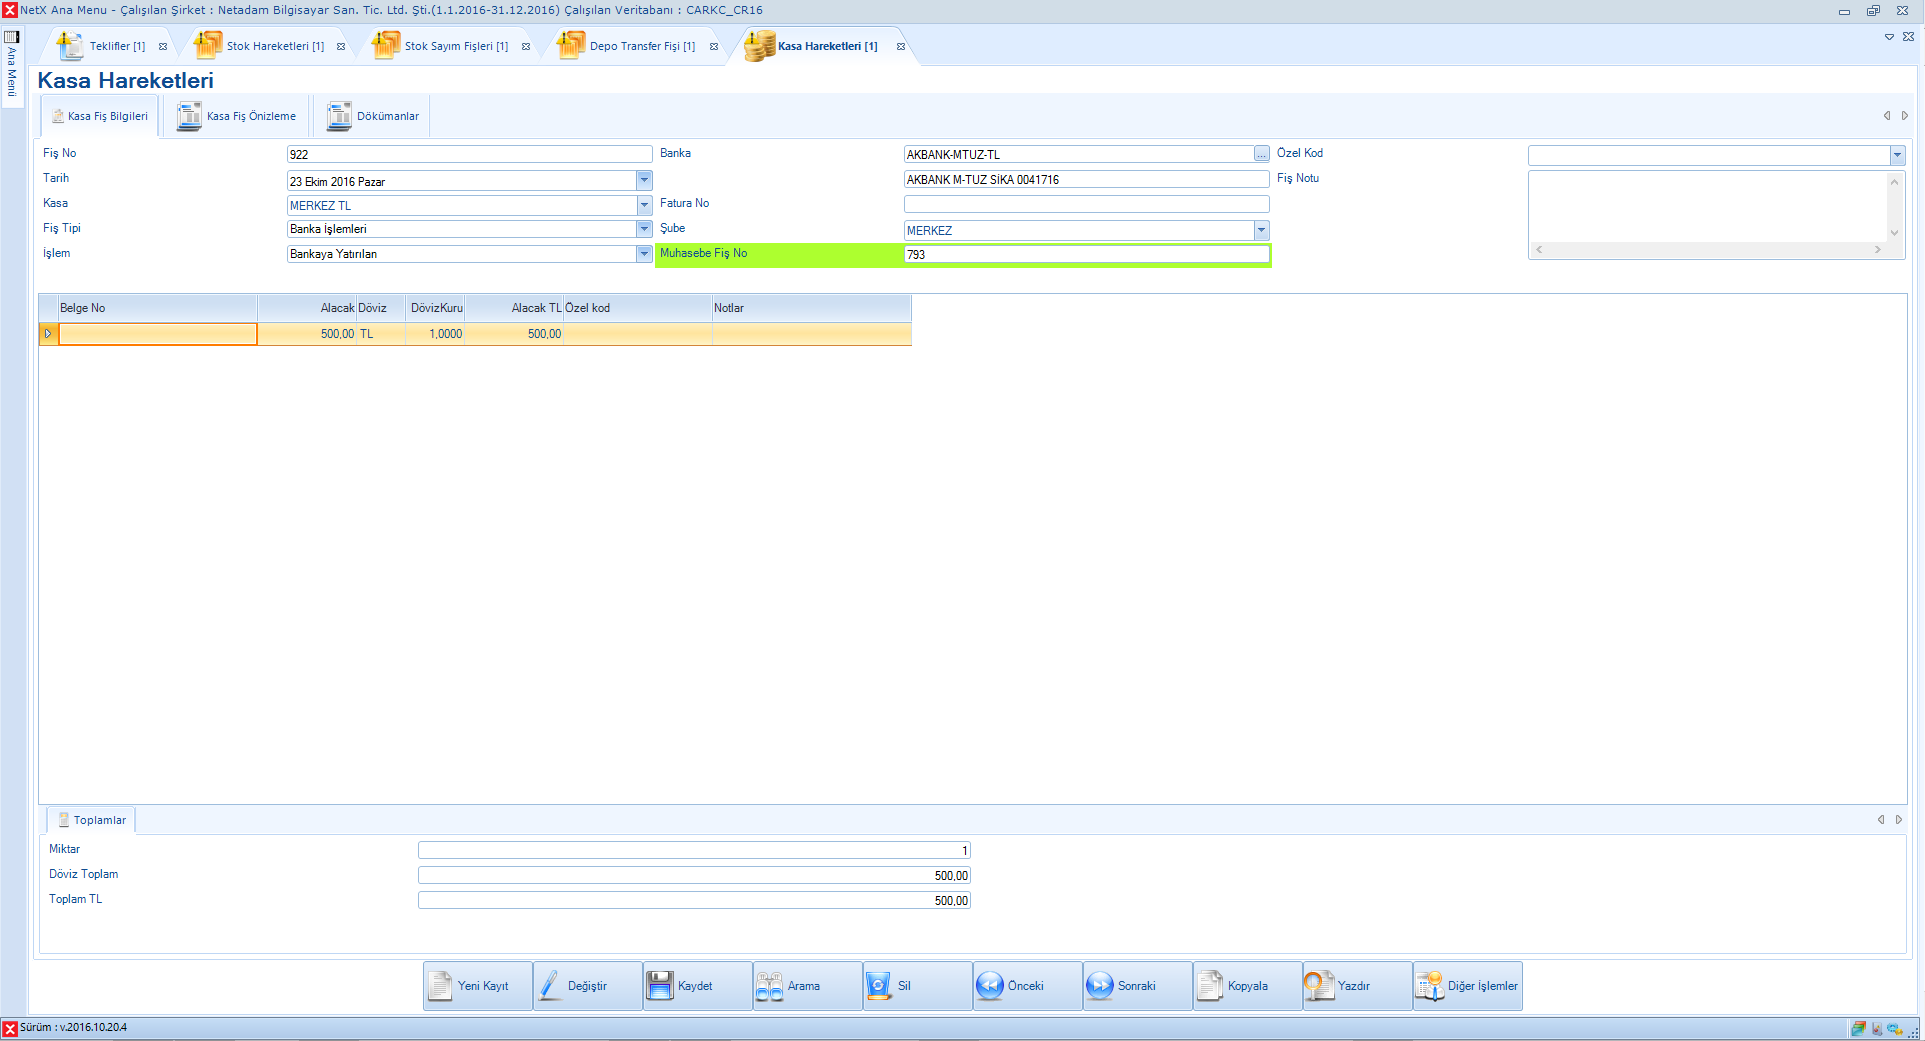The width and height of the screenshot is (1925, 1041).
Task: Go to previous record with Önceki icon
Action: coord(990,986)
